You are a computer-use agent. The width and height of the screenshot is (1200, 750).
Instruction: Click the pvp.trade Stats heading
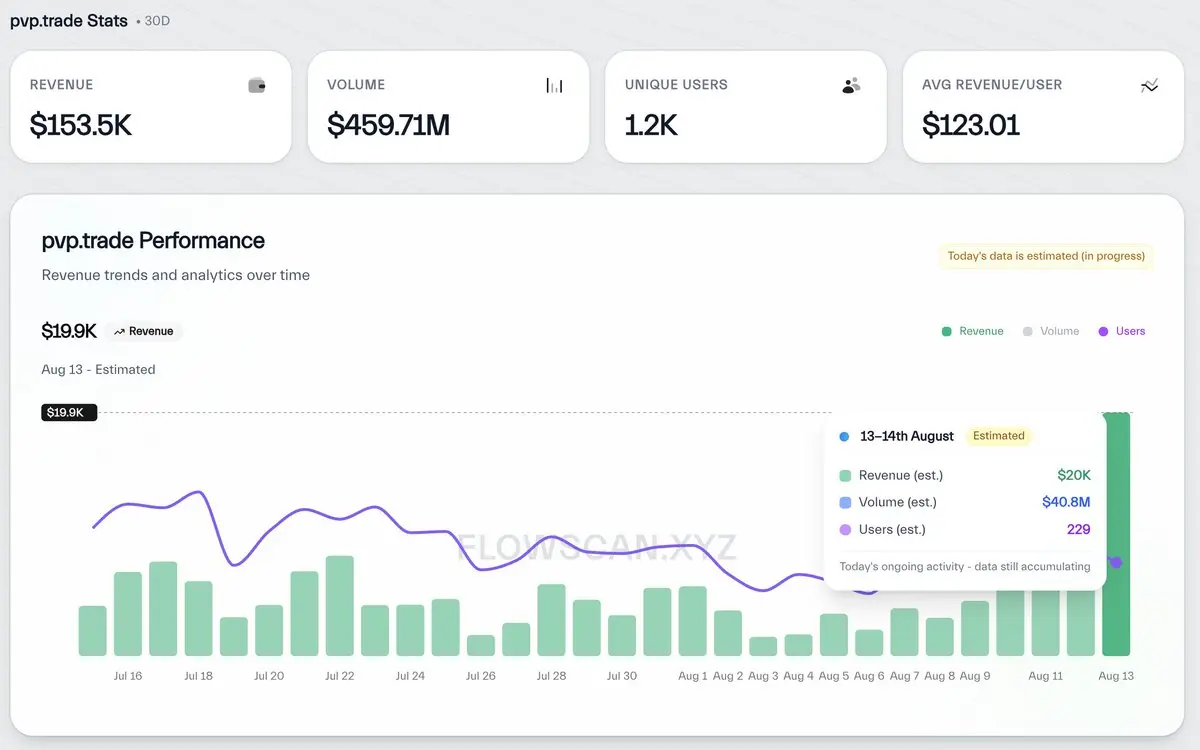click(x=69, y=20)
